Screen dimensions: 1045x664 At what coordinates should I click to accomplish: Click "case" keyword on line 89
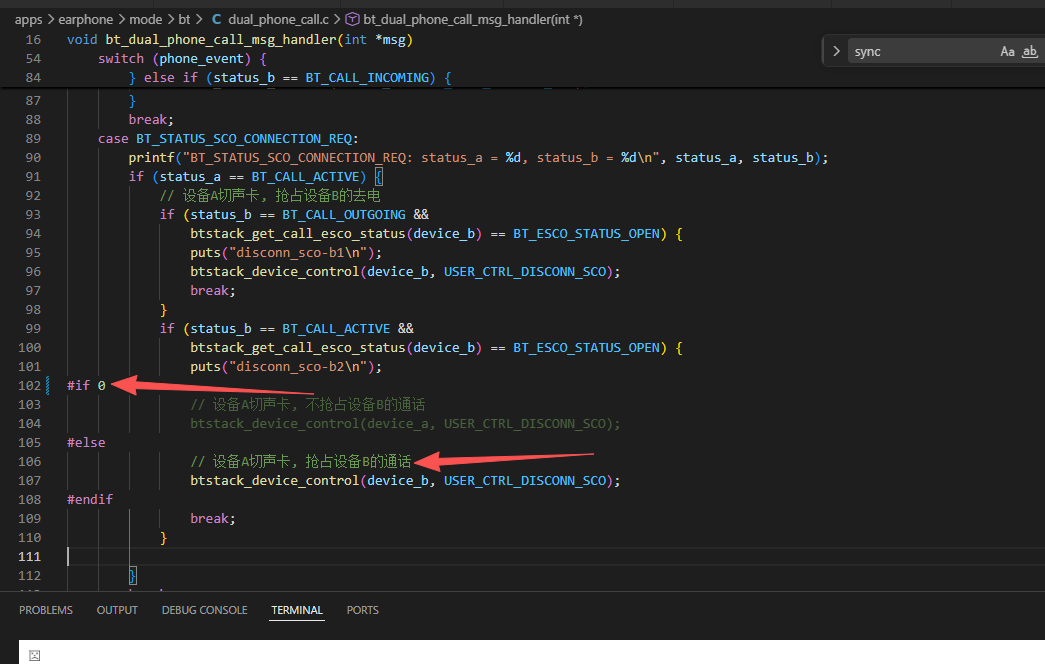(x=113, y=139)
